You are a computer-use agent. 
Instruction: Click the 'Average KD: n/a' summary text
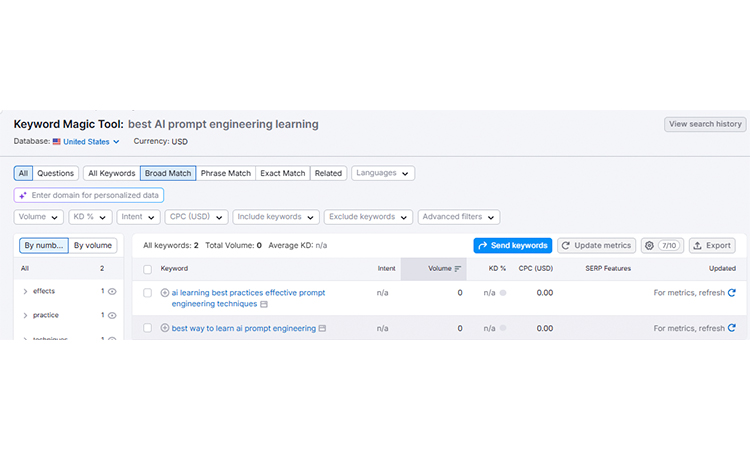298,245
